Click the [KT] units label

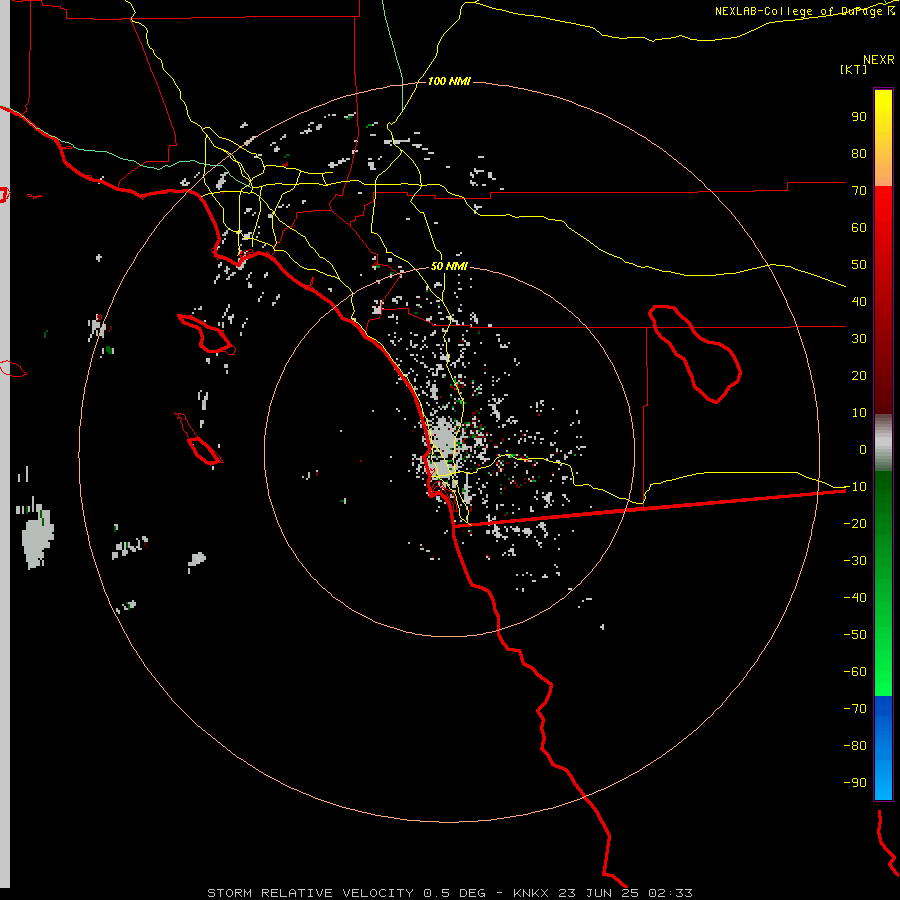tap(853, 69)
